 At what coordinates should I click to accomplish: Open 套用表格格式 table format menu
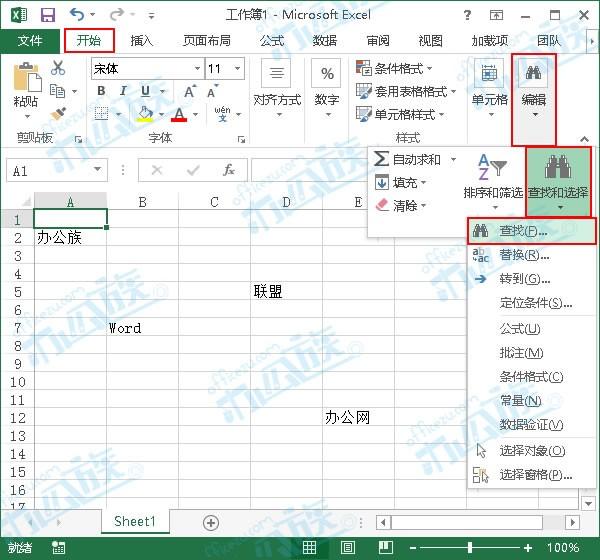click(x=406, y=91)
